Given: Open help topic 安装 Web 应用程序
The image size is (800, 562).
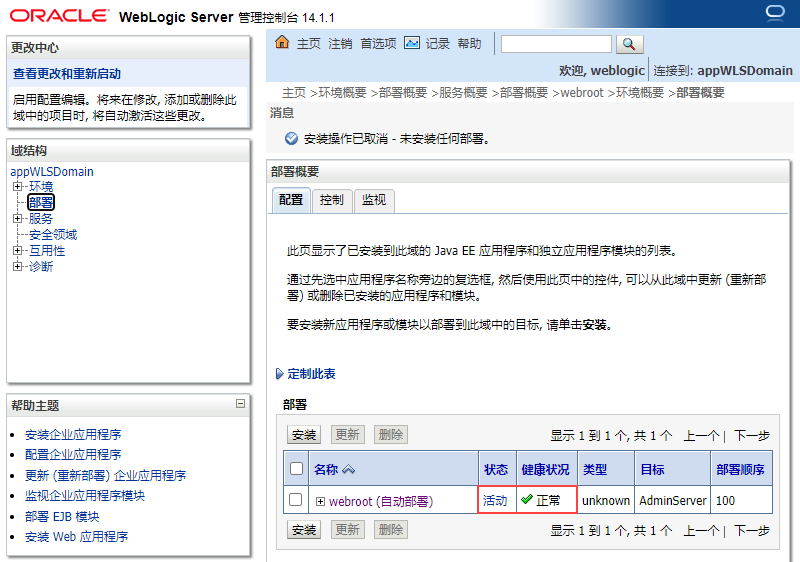Looking at the screenshot, I should tap(77, 537).
